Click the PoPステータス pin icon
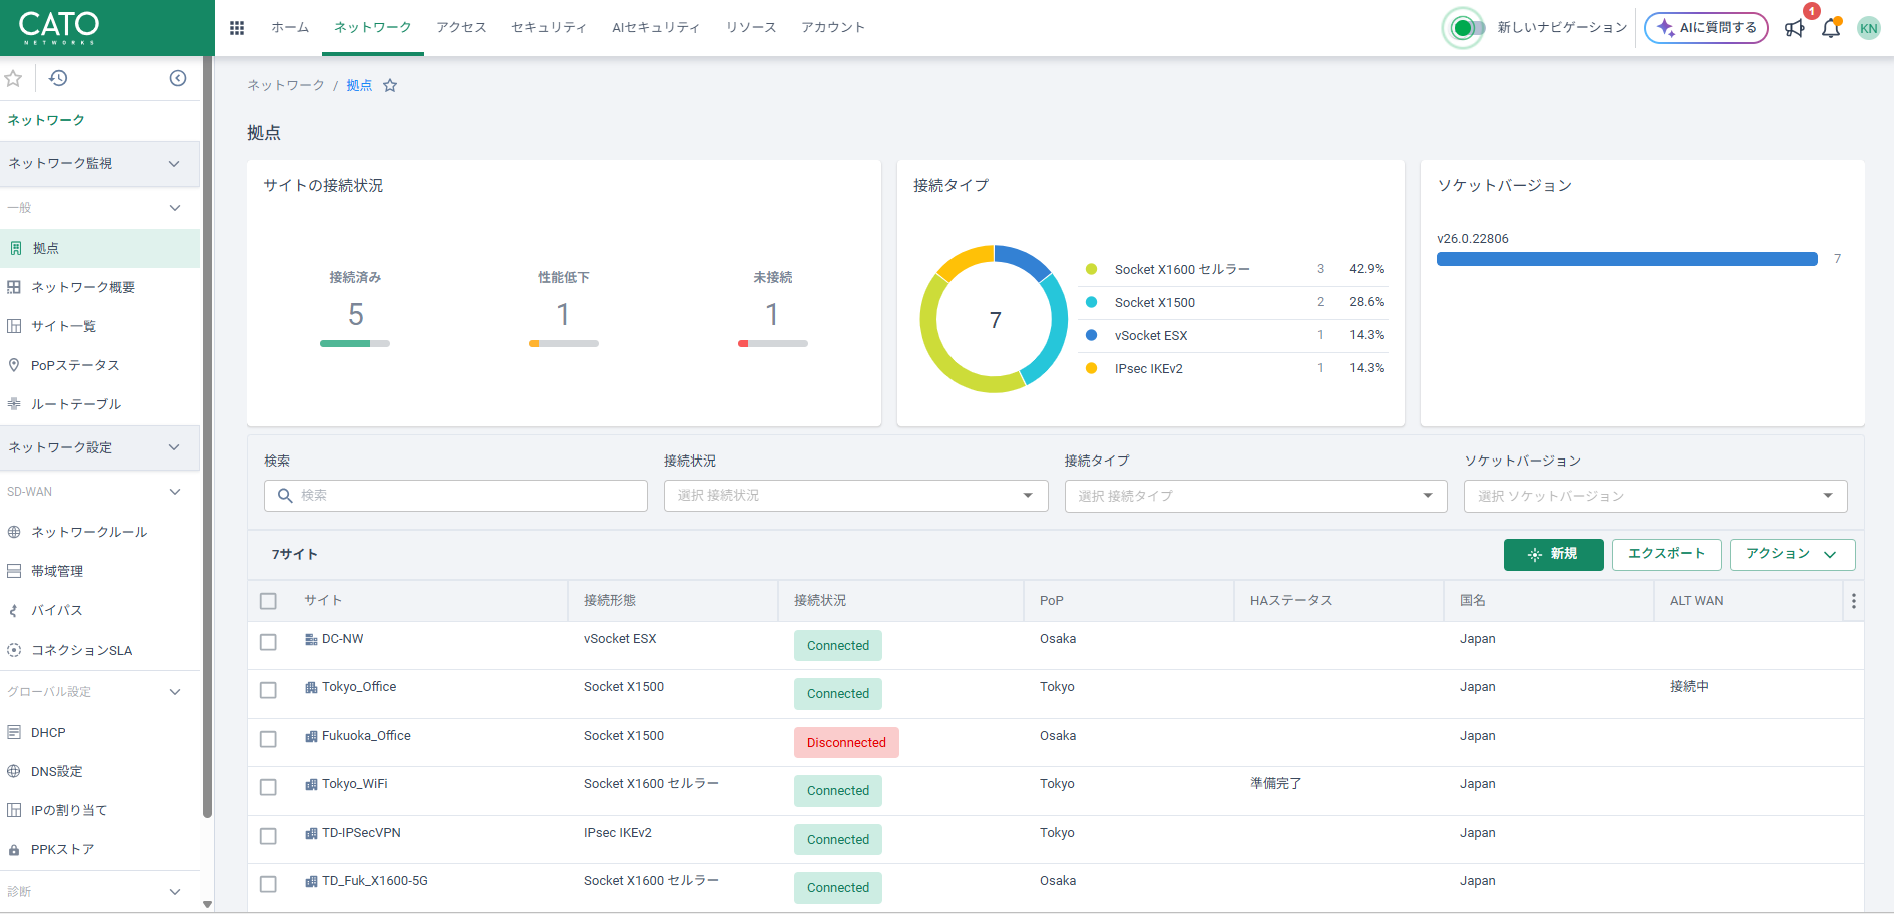The image size is (1894, 914). click(x=14, y=365)
